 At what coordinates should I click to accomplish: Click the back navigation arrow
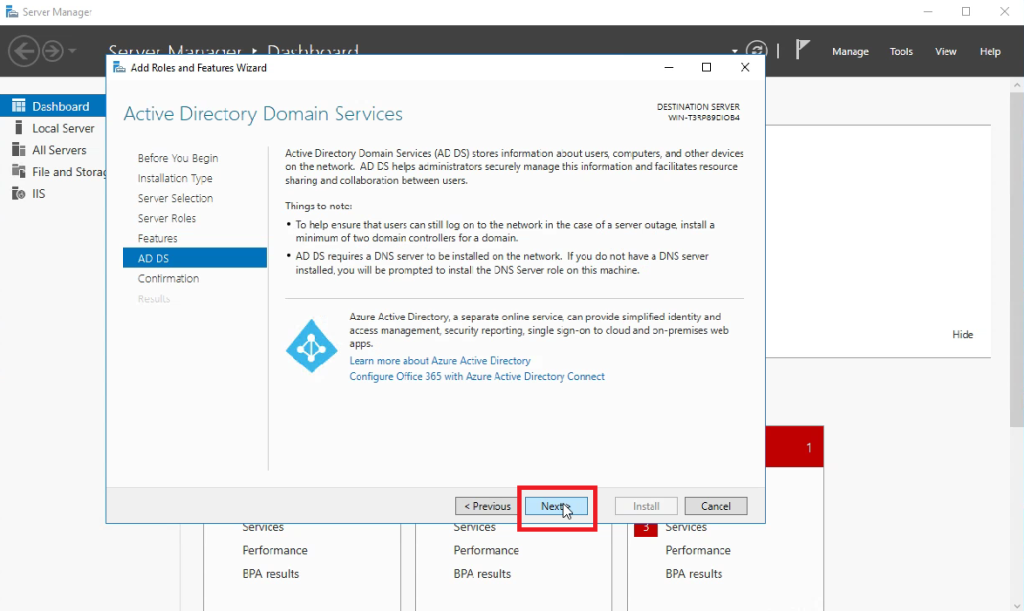pyautogui.click(x=24, y=51)
